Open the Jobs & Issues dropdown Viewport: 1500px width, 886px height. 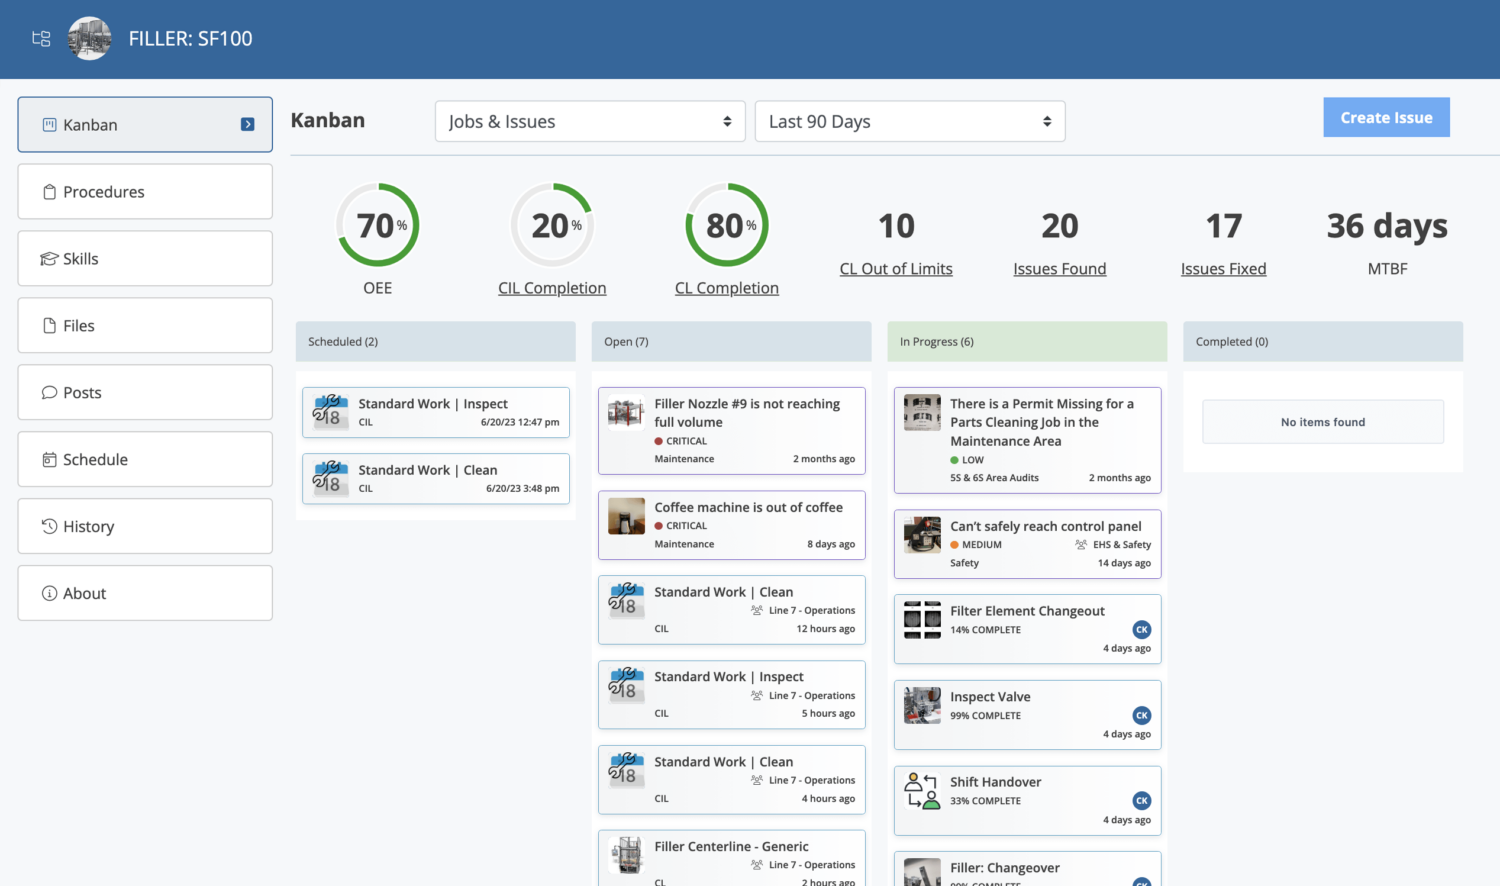tap(590, 122)
